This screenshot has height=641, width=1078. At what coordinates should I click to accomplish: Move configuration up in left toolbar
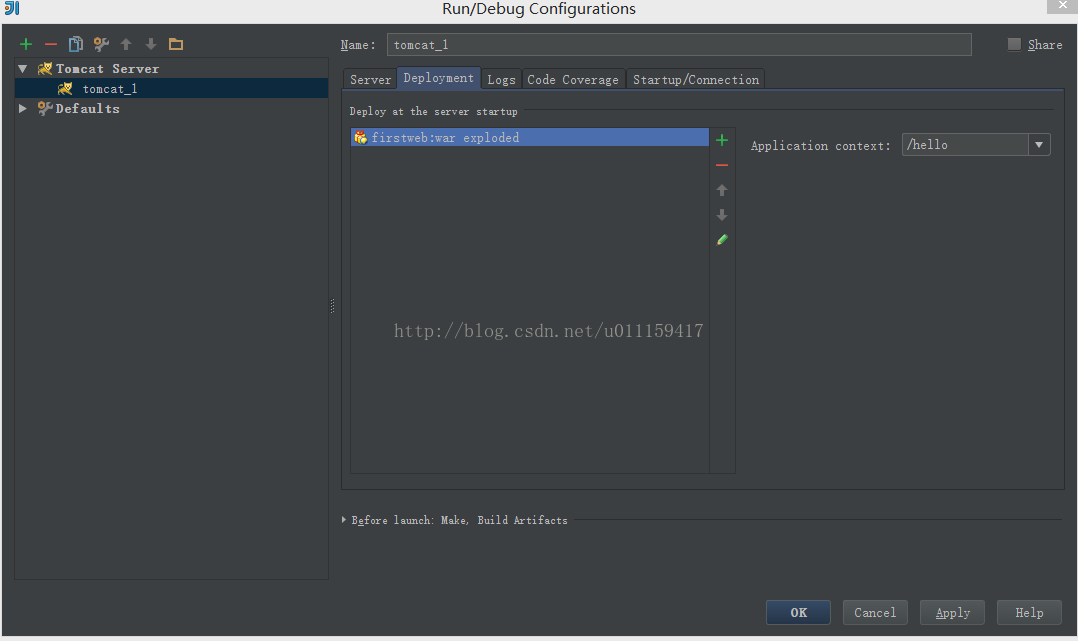pos(126,44)
